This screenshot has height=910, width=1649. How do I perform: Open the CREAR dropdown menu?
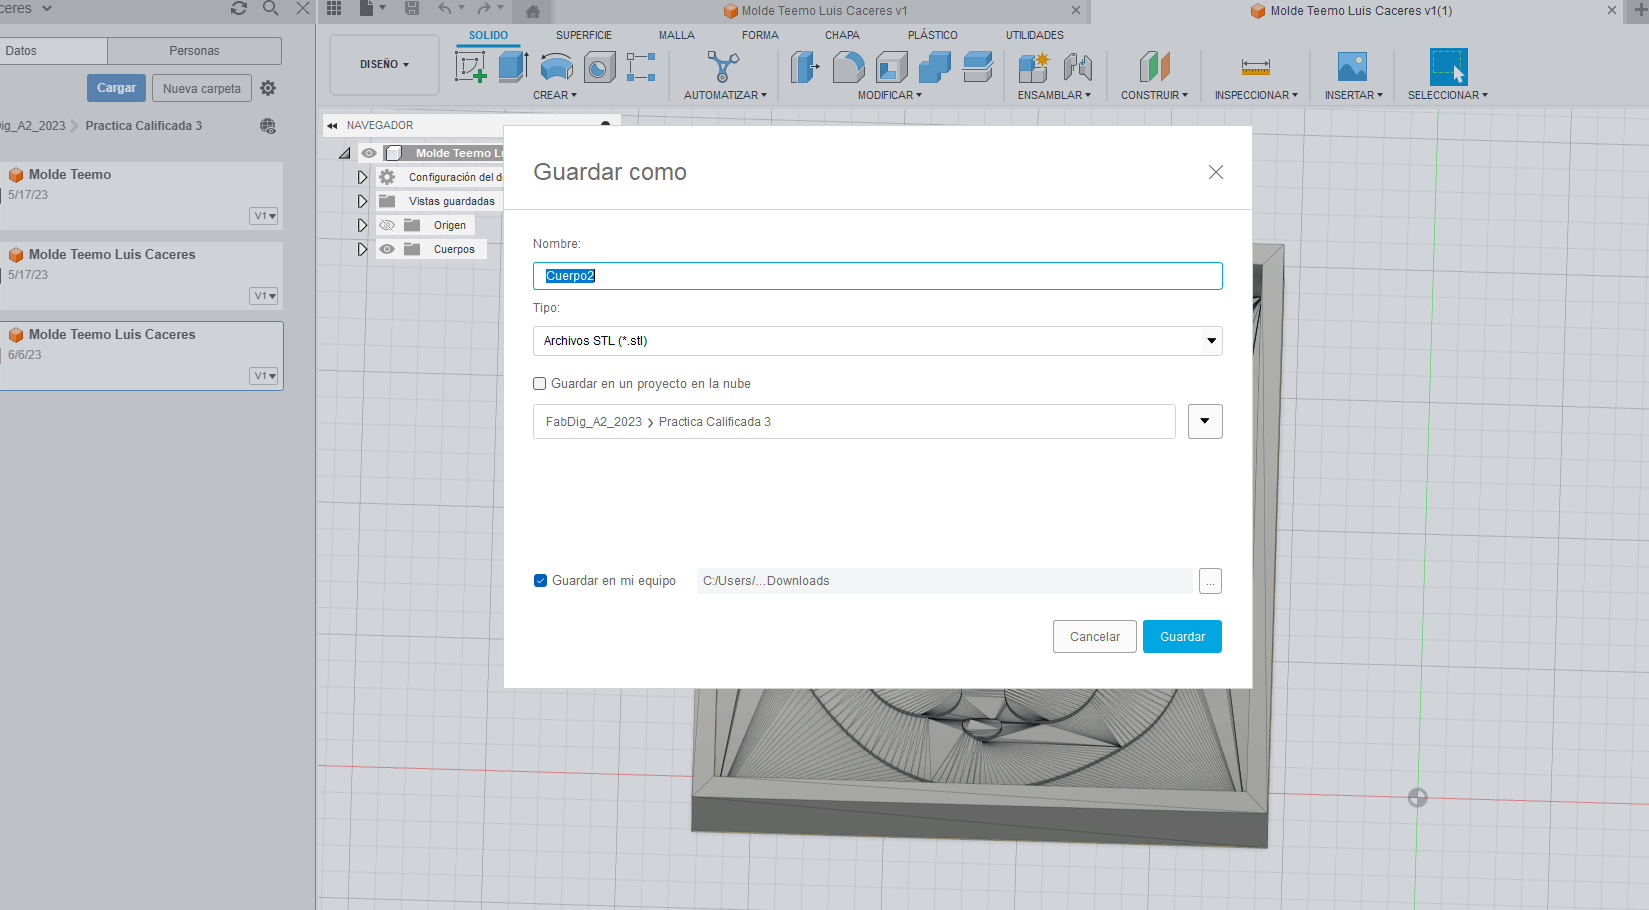click(555, 95)
